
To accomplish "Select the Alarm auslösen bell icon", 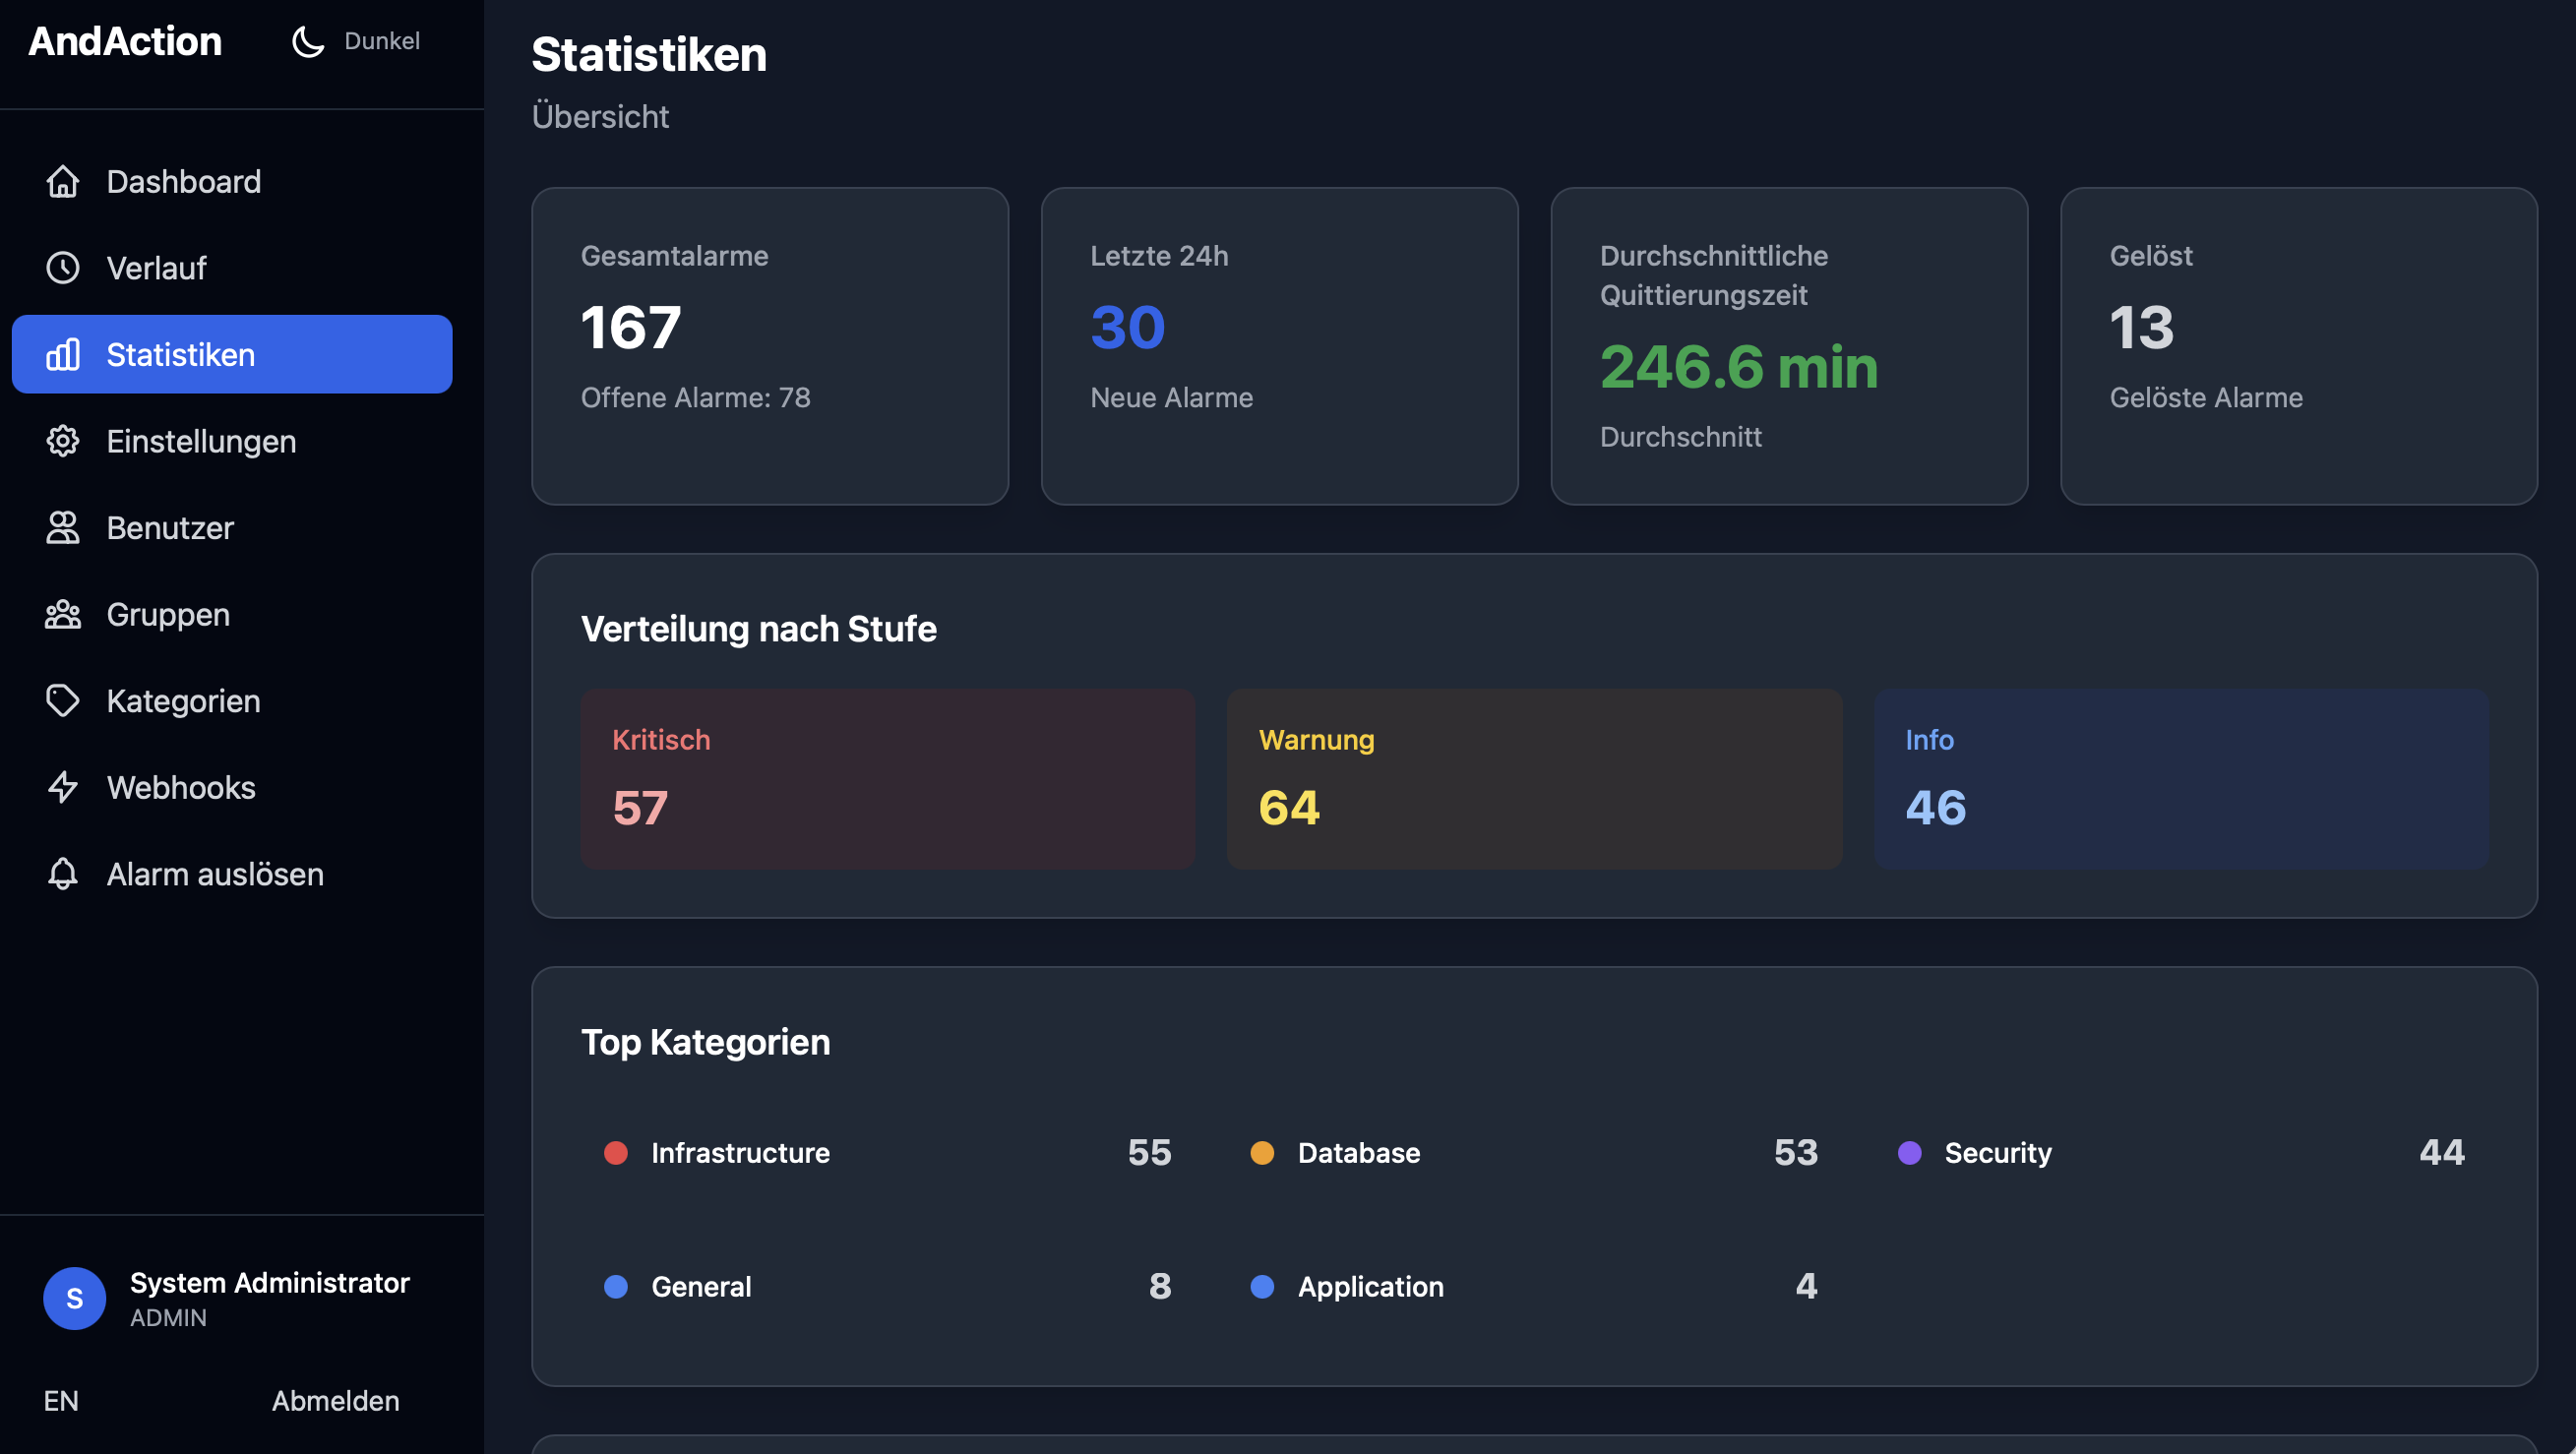I will pyautogui.click(x=62, y=874).
